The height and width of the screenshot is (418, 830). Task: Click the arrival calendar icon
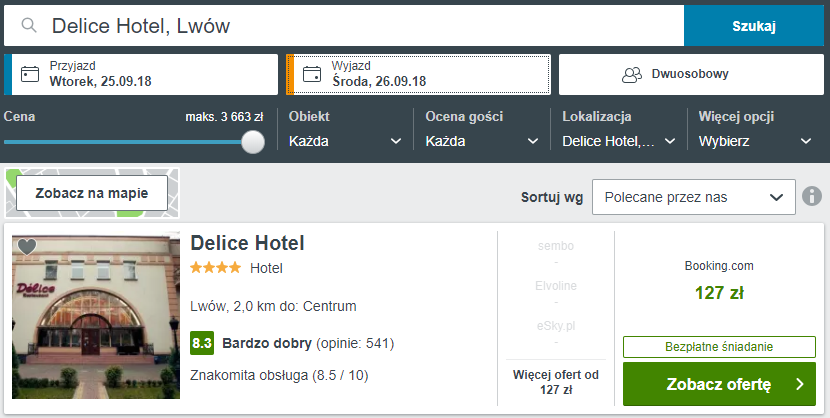30,74
